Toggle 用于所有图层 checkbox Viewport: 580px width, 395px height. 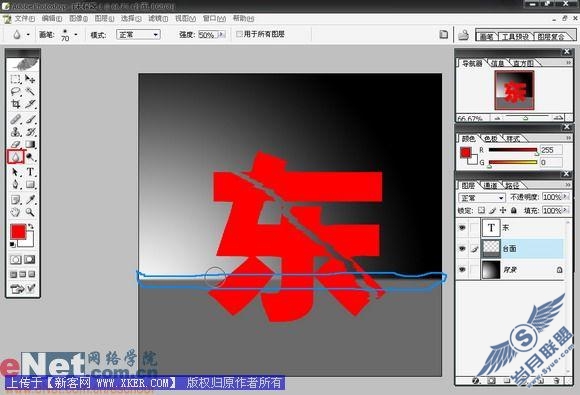[239, 34]
